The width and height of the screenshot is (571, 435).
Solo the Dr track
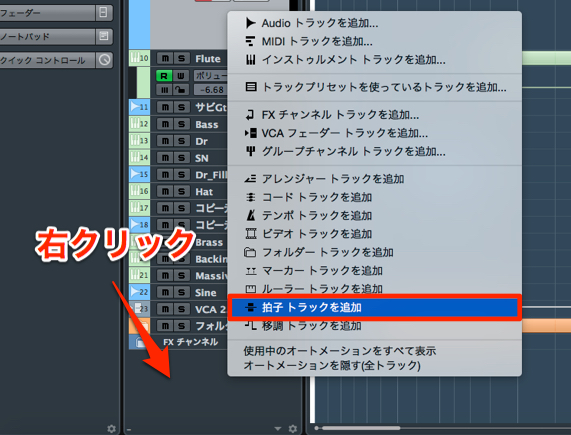(181, 141)
